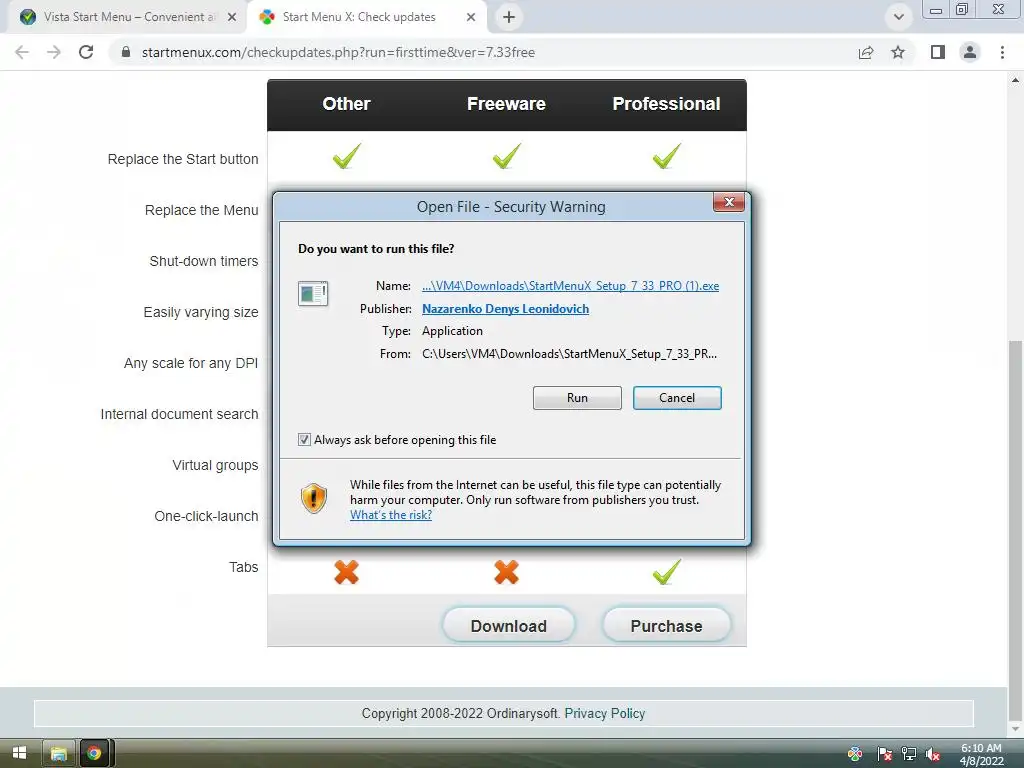Click the Purchase button on page
This screenshot has width=1024, height=768.
coord(666,626)
